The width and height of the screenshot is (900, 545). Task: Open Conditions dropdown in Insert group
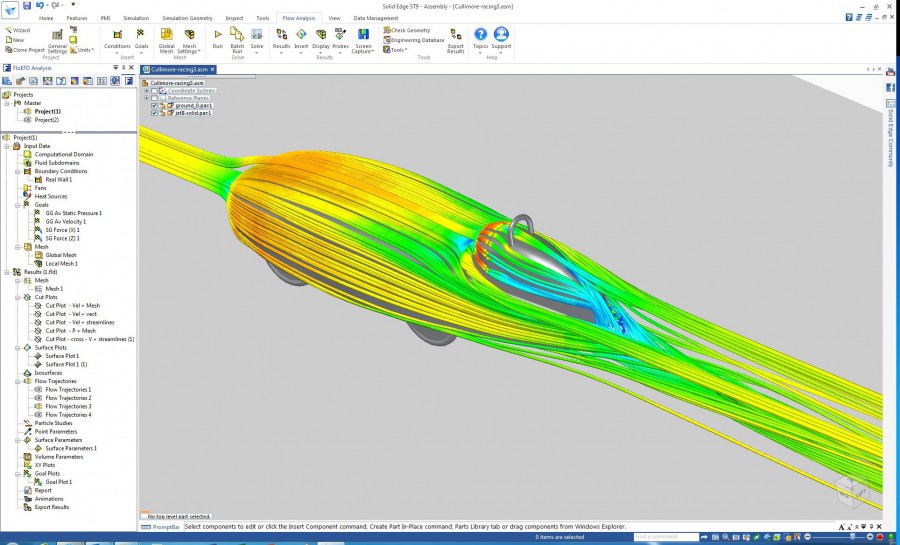[x=117, y=40]
